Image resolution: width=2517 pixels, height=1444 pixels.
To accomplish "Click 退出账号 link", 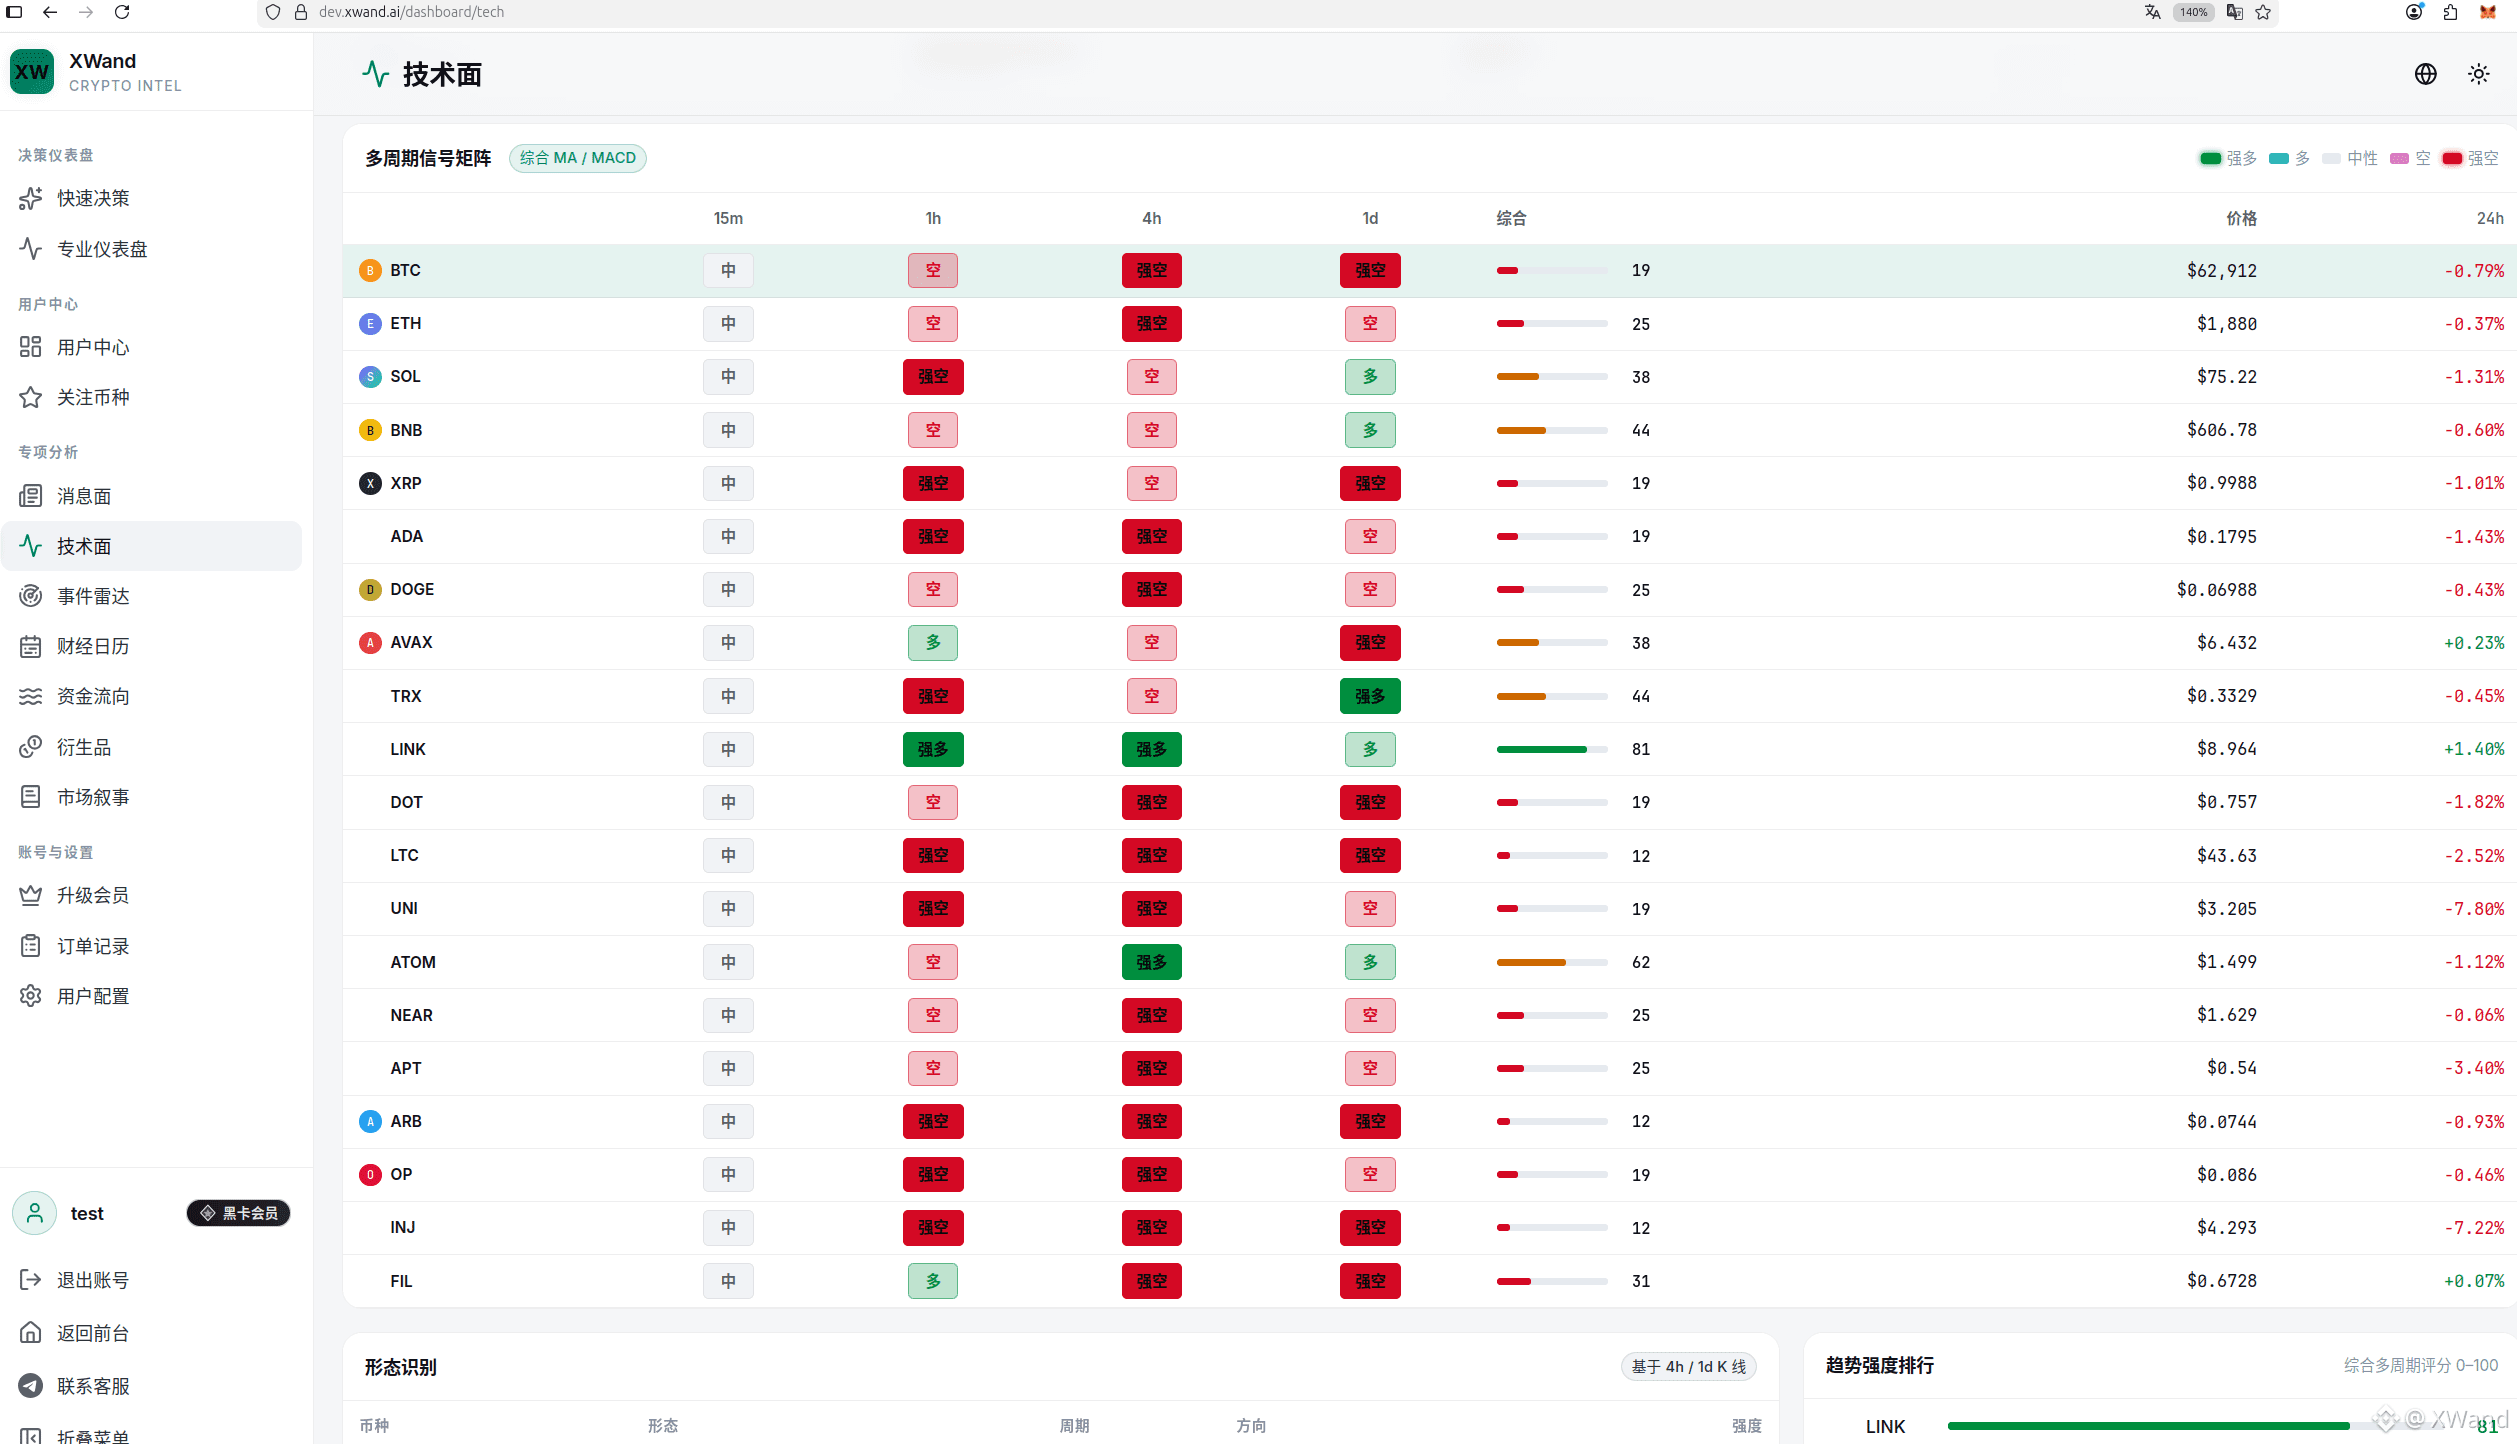I will point(93,1280).
